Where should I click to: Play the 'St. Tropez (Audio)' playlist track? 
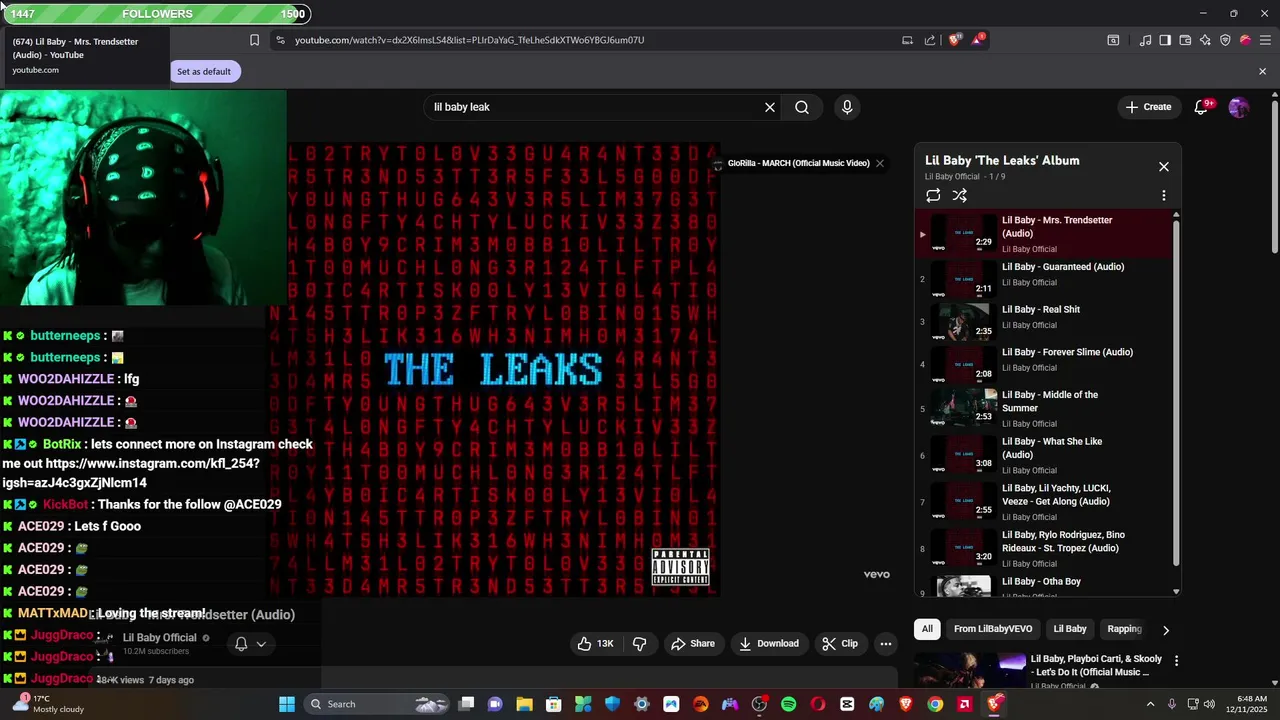[1044, 549]
